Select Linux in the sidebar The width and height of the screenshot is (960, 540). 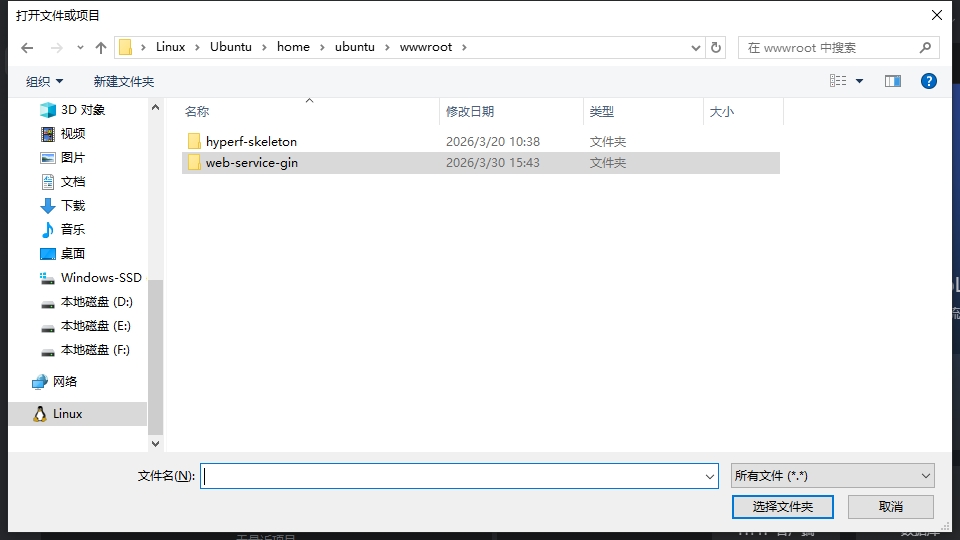tap(78, 414)
